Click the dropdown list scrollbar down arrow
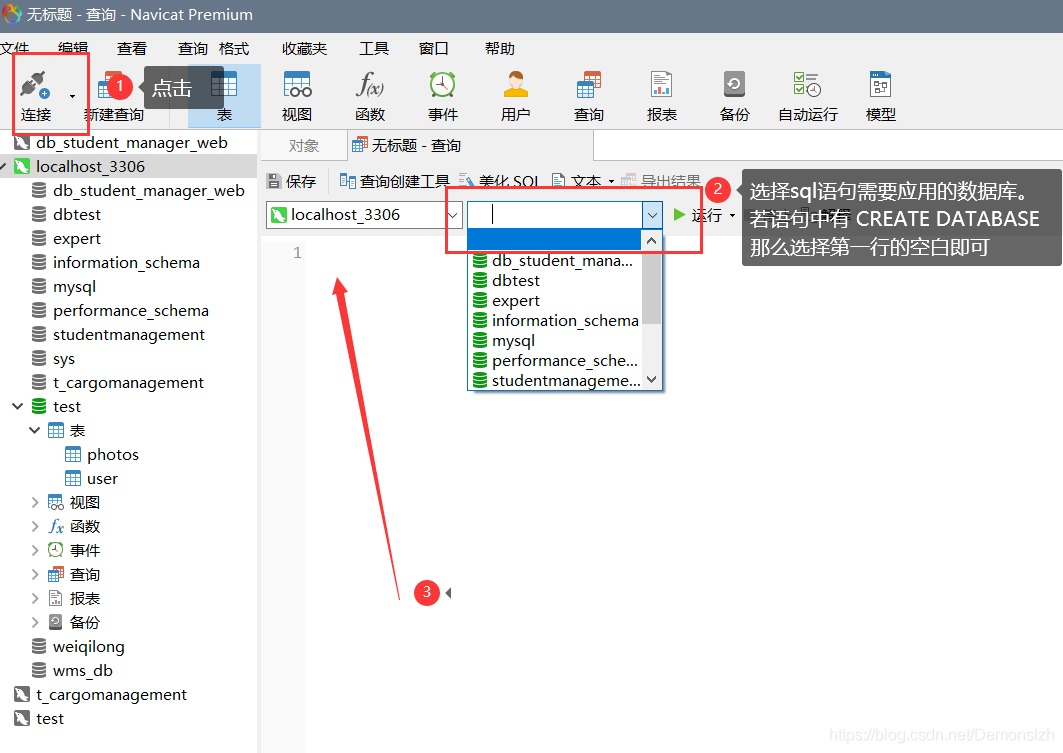Screen dimensions: 1063x753 651,380
